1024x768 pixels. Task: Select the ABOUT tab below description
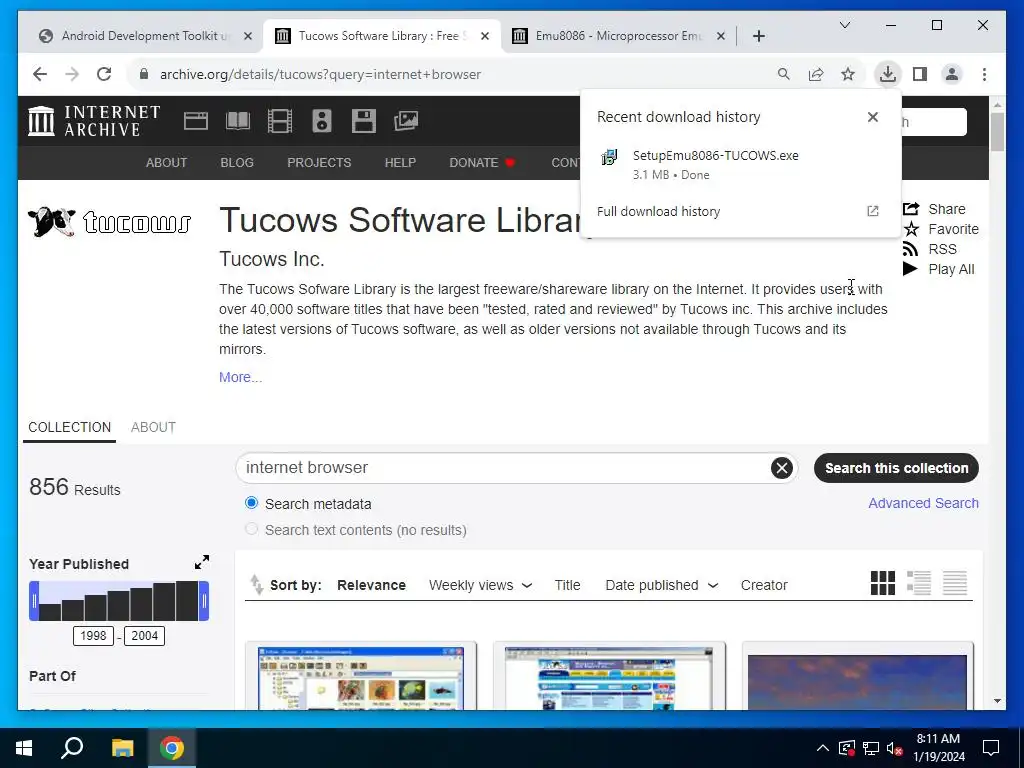[153, 427]
